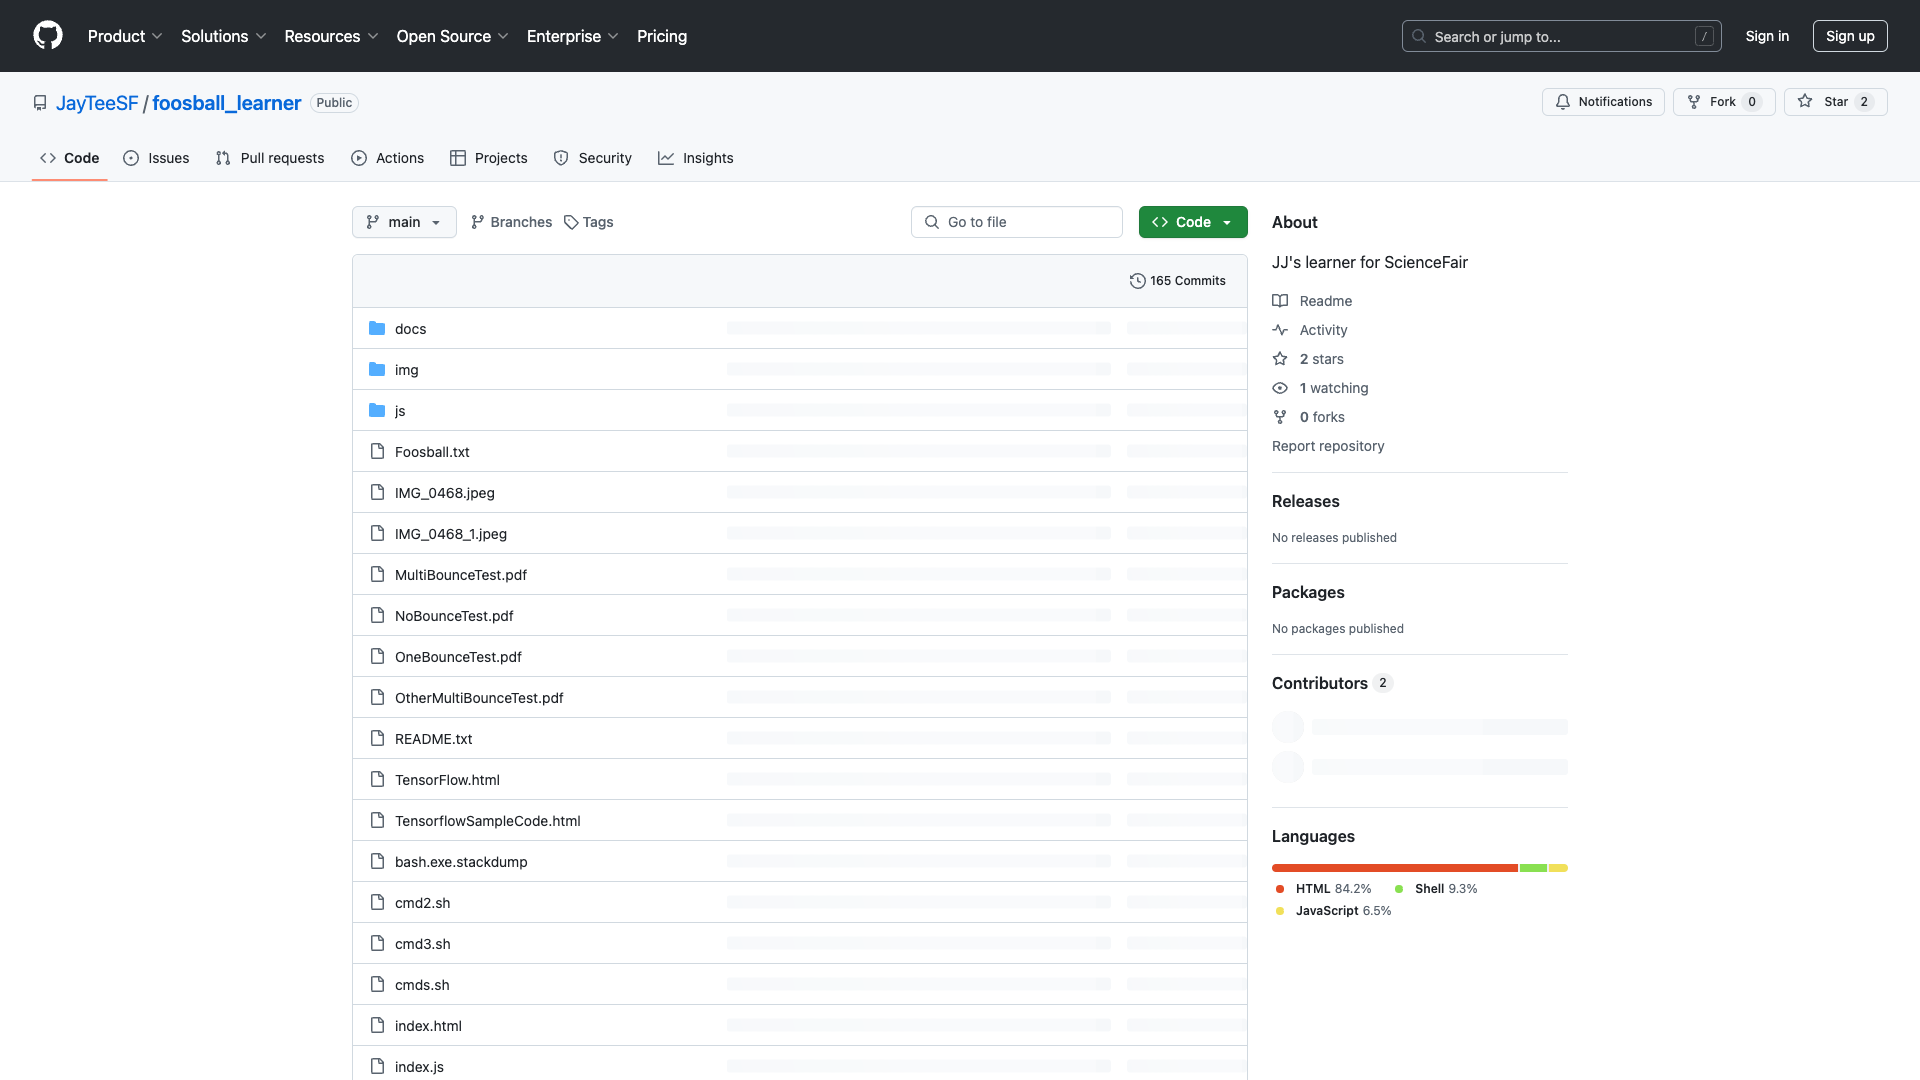Expand the Product navigation menu

[125, 36]
